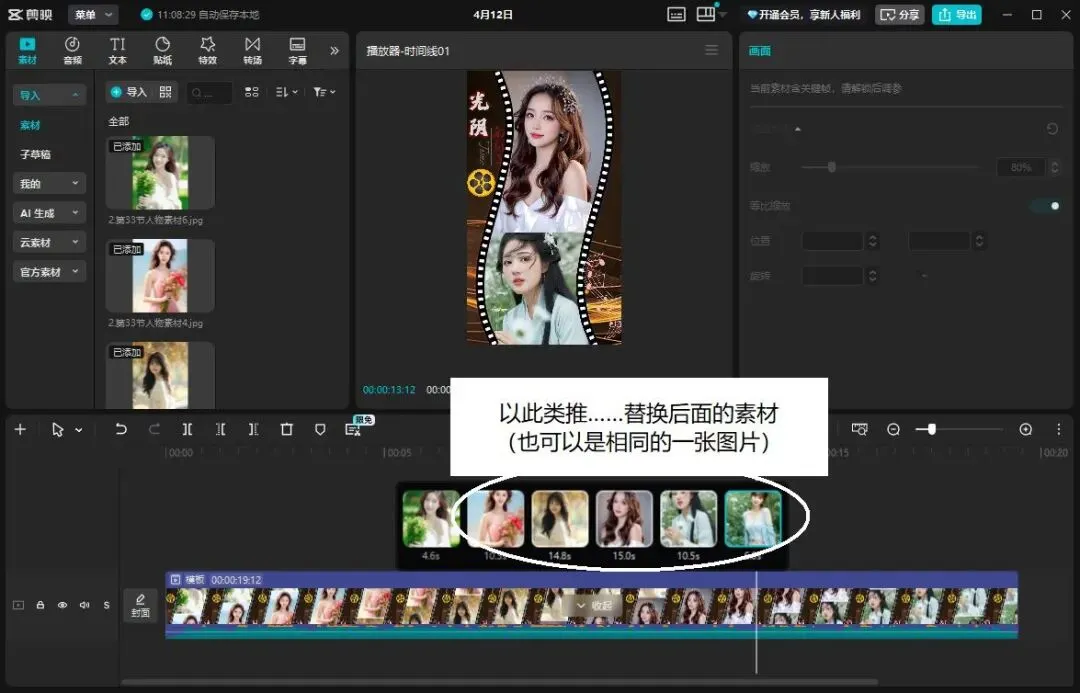This screenshot has height=693, width=1080.
Task: Click the keyboard shortcuts icon in title bar
Action: [x=676, y=14]
